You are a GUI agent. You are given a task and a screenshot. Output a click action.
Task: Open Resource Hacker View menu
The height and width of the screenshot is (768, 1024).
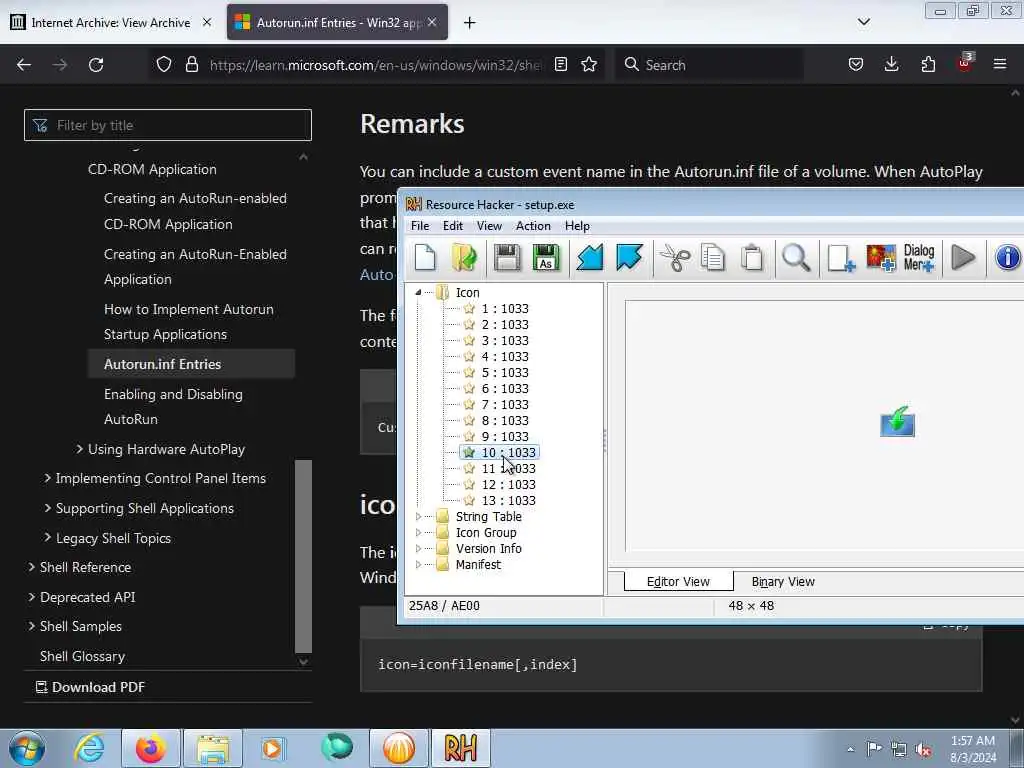click(x=489, y=226)
